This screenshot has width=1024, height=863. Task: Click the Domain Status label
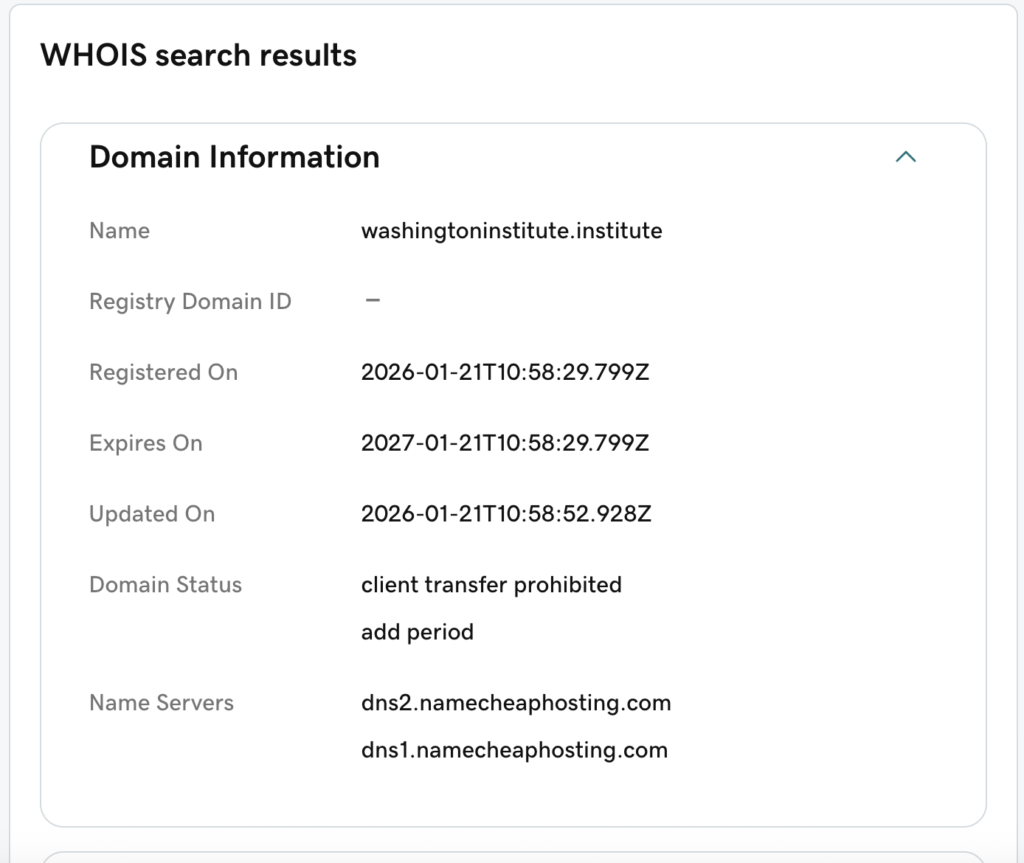coord(165,585)
